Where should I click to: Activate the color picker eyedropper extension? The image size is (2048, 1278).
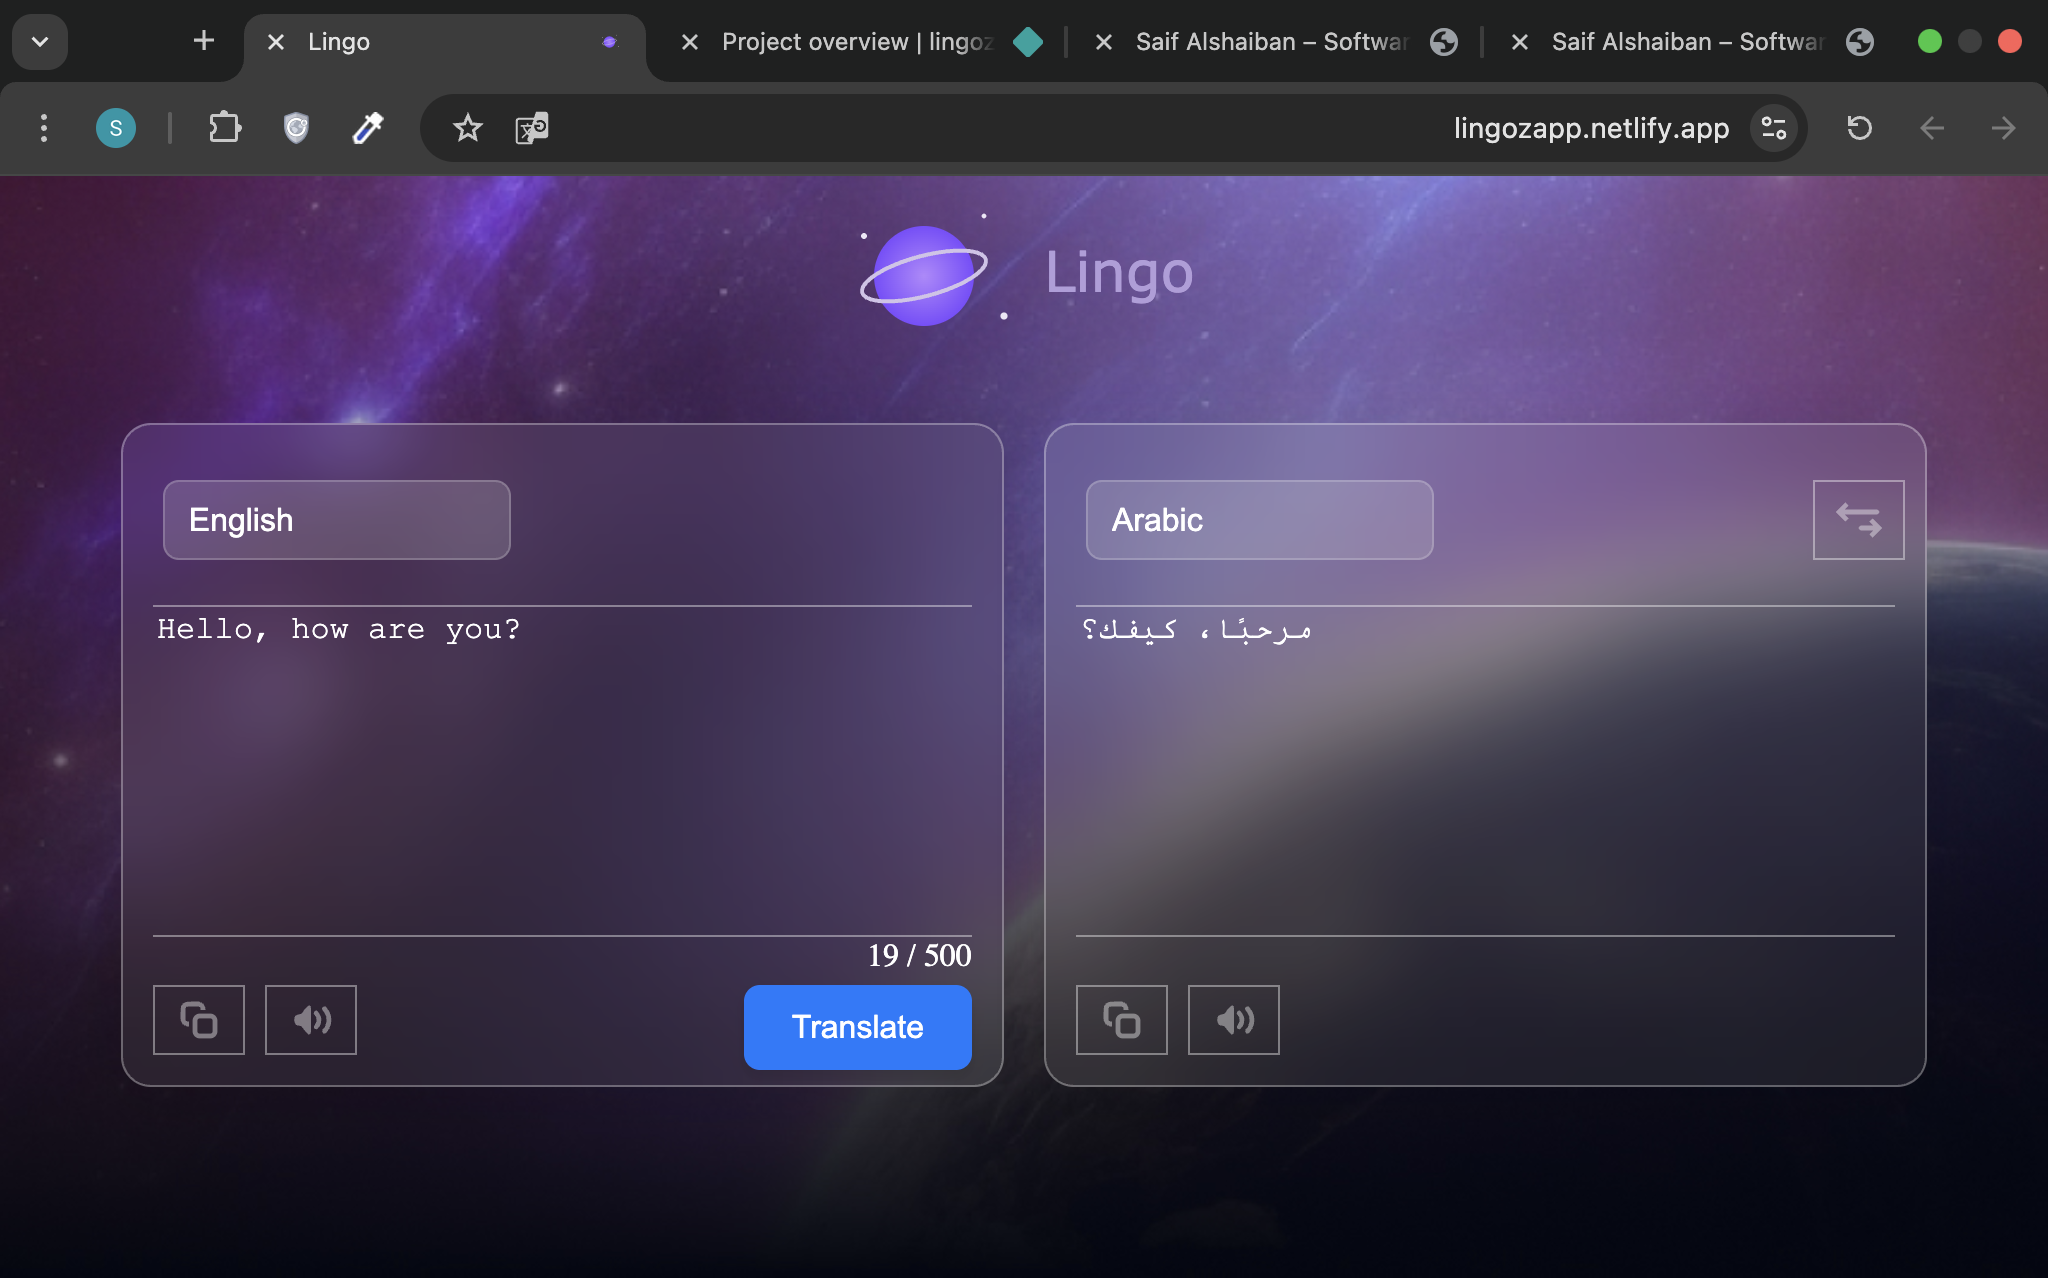tap(368, 128)
